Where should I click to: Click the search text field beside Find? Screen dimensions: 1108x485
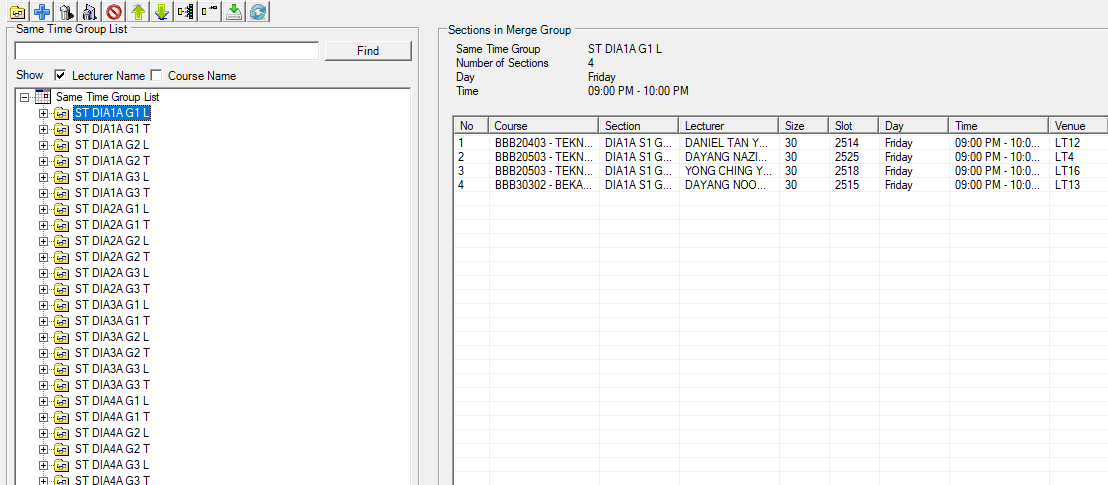click(x=166, y=51)
